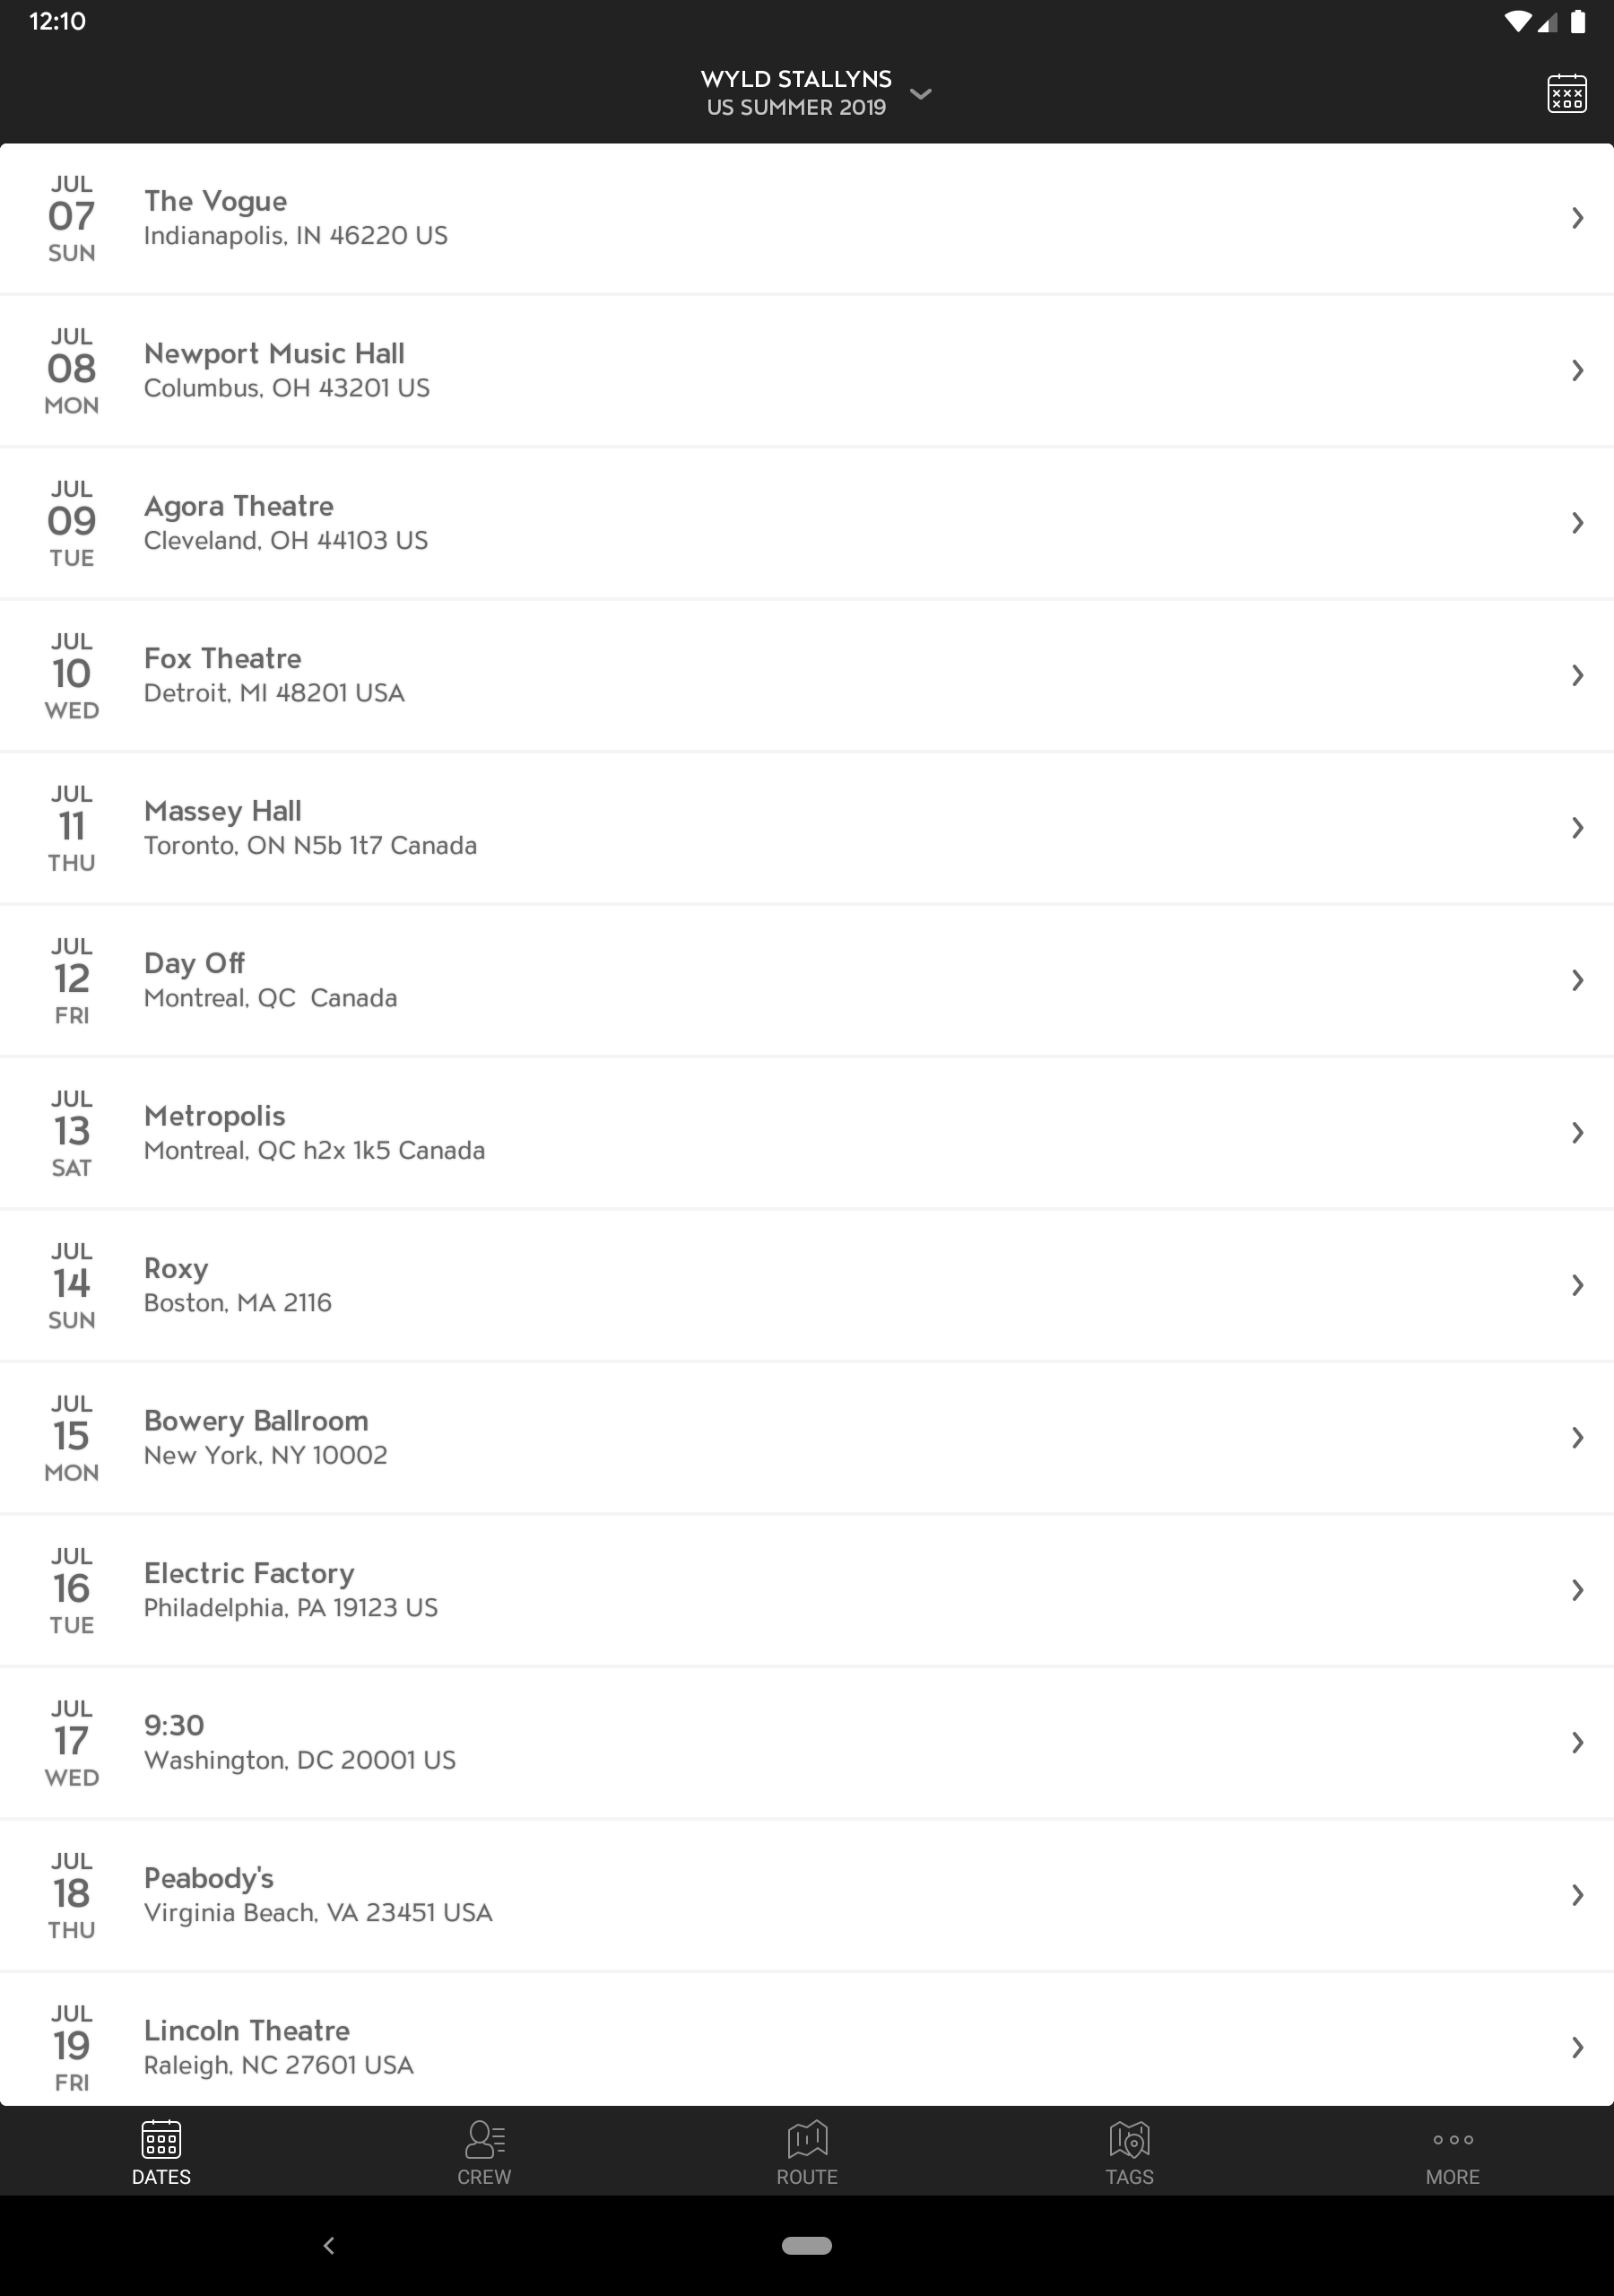Open the Lincoln Theatre Raleigh date
Viewport: 1614px width, 2296px height.
pyautogui.click(x=807, y=2040)
